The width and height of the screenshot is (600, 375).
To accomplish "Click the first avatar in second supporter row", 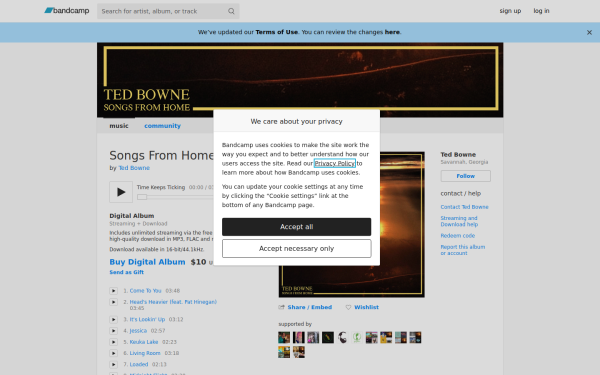I will pyautogui.click(x=284, y=352).
